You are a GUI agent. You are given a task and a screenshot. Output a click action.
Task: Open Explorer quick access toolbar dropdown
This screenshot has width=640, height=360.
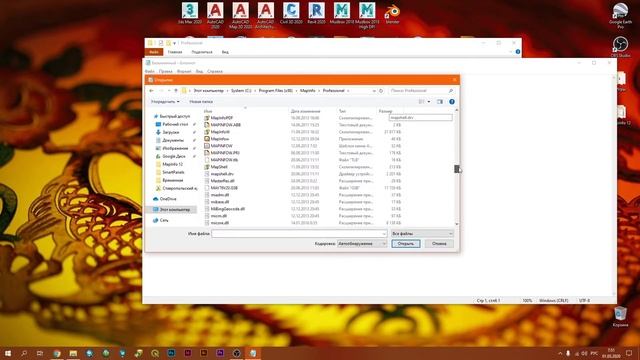[x=174, y=43]
